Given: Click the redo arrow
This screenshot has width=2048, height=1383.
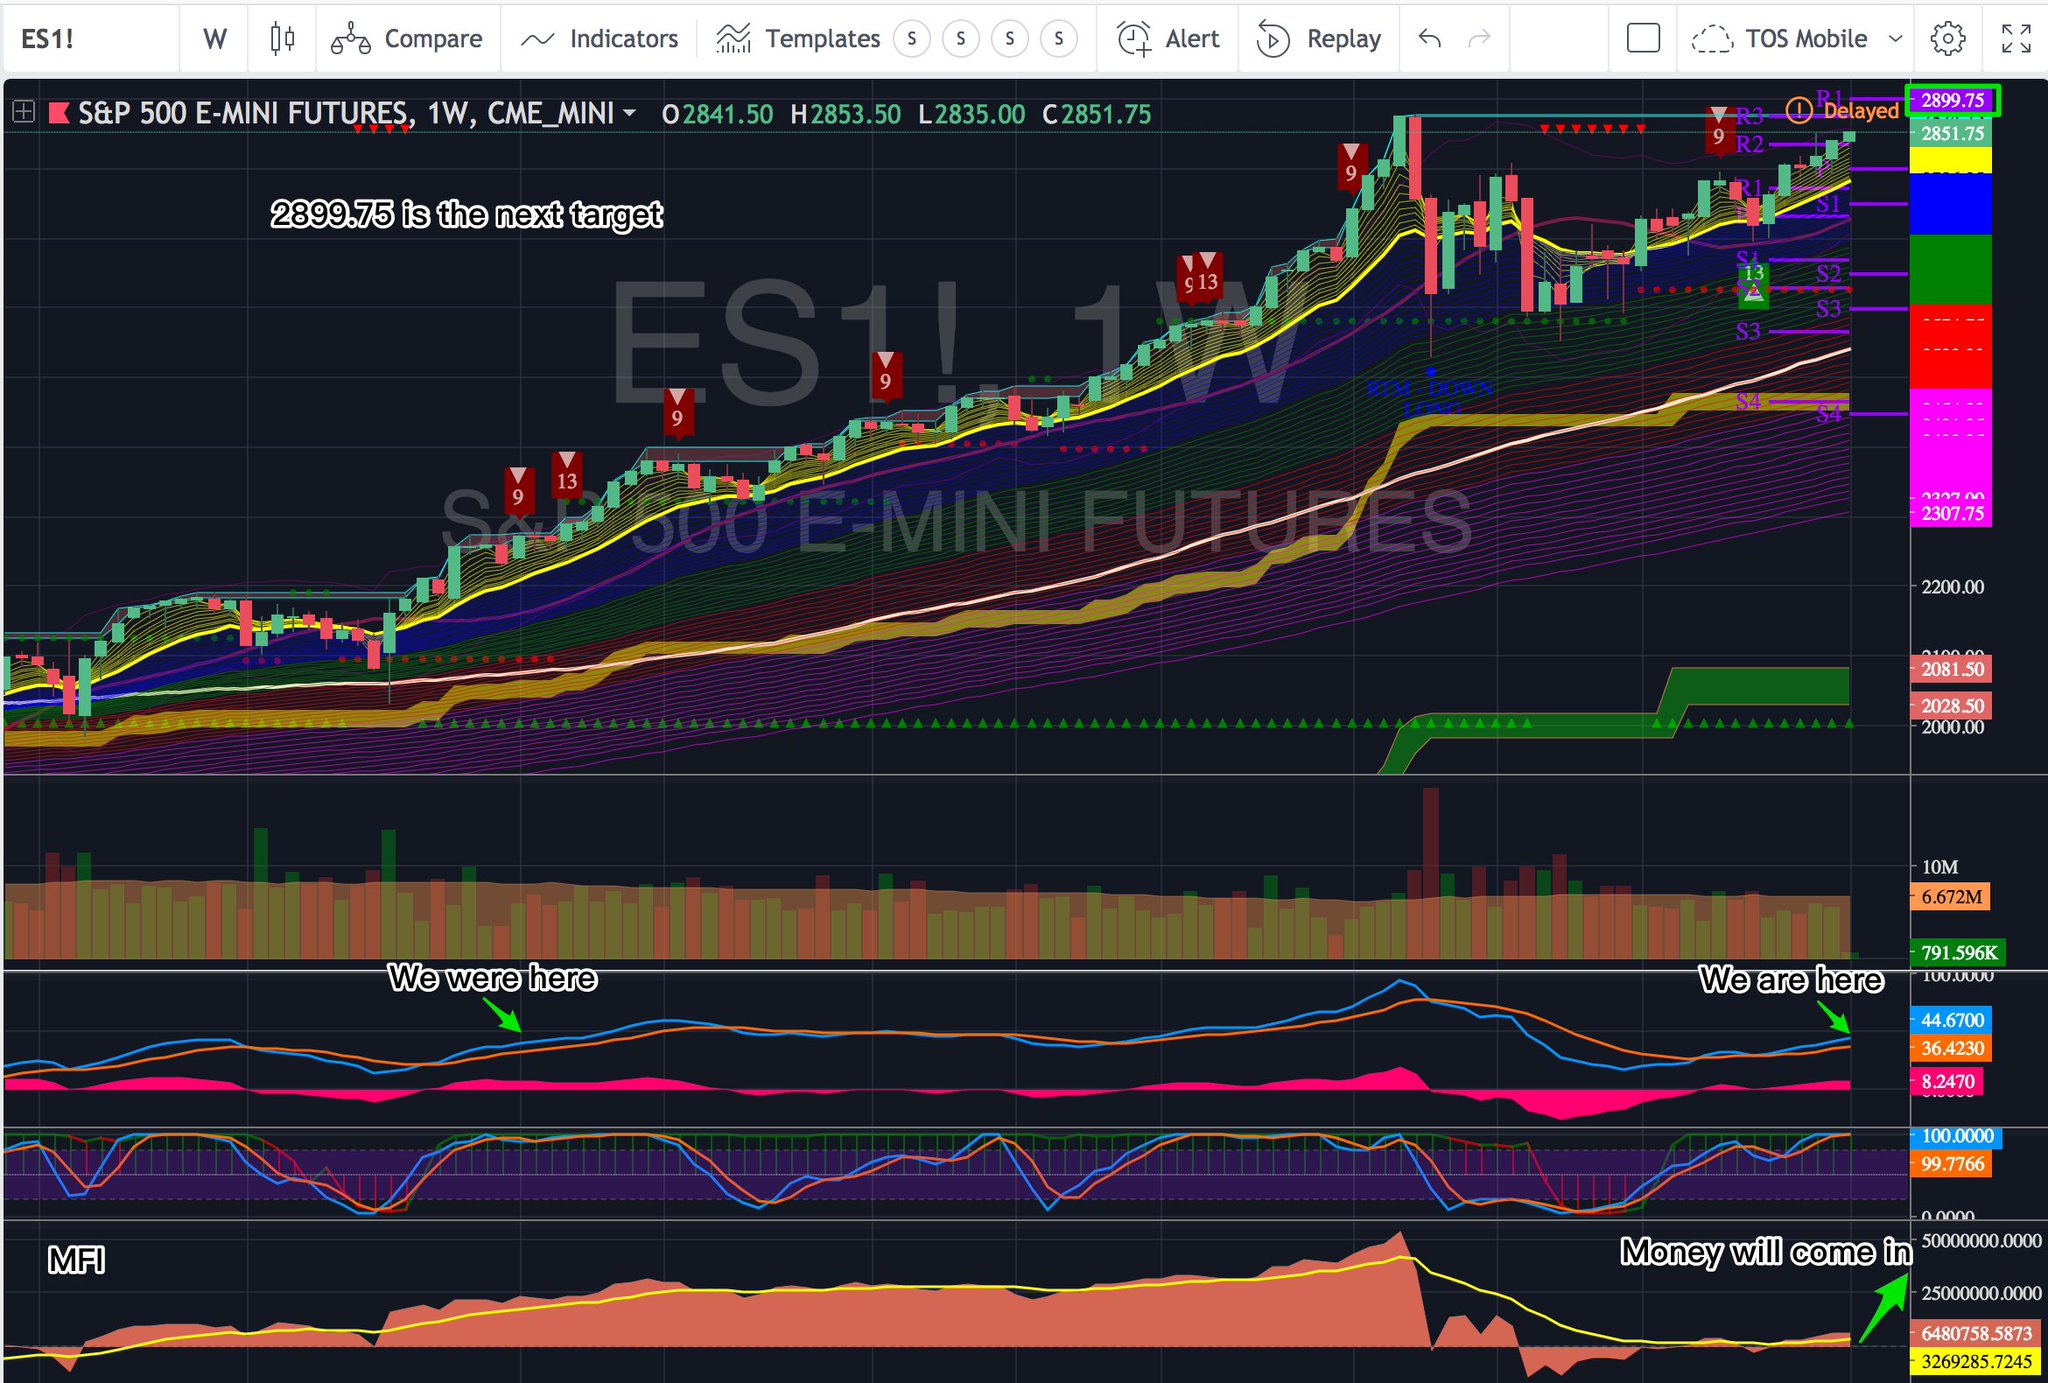Looking at the screenshot, I should pyautogui.click(x=1479, y=39).
